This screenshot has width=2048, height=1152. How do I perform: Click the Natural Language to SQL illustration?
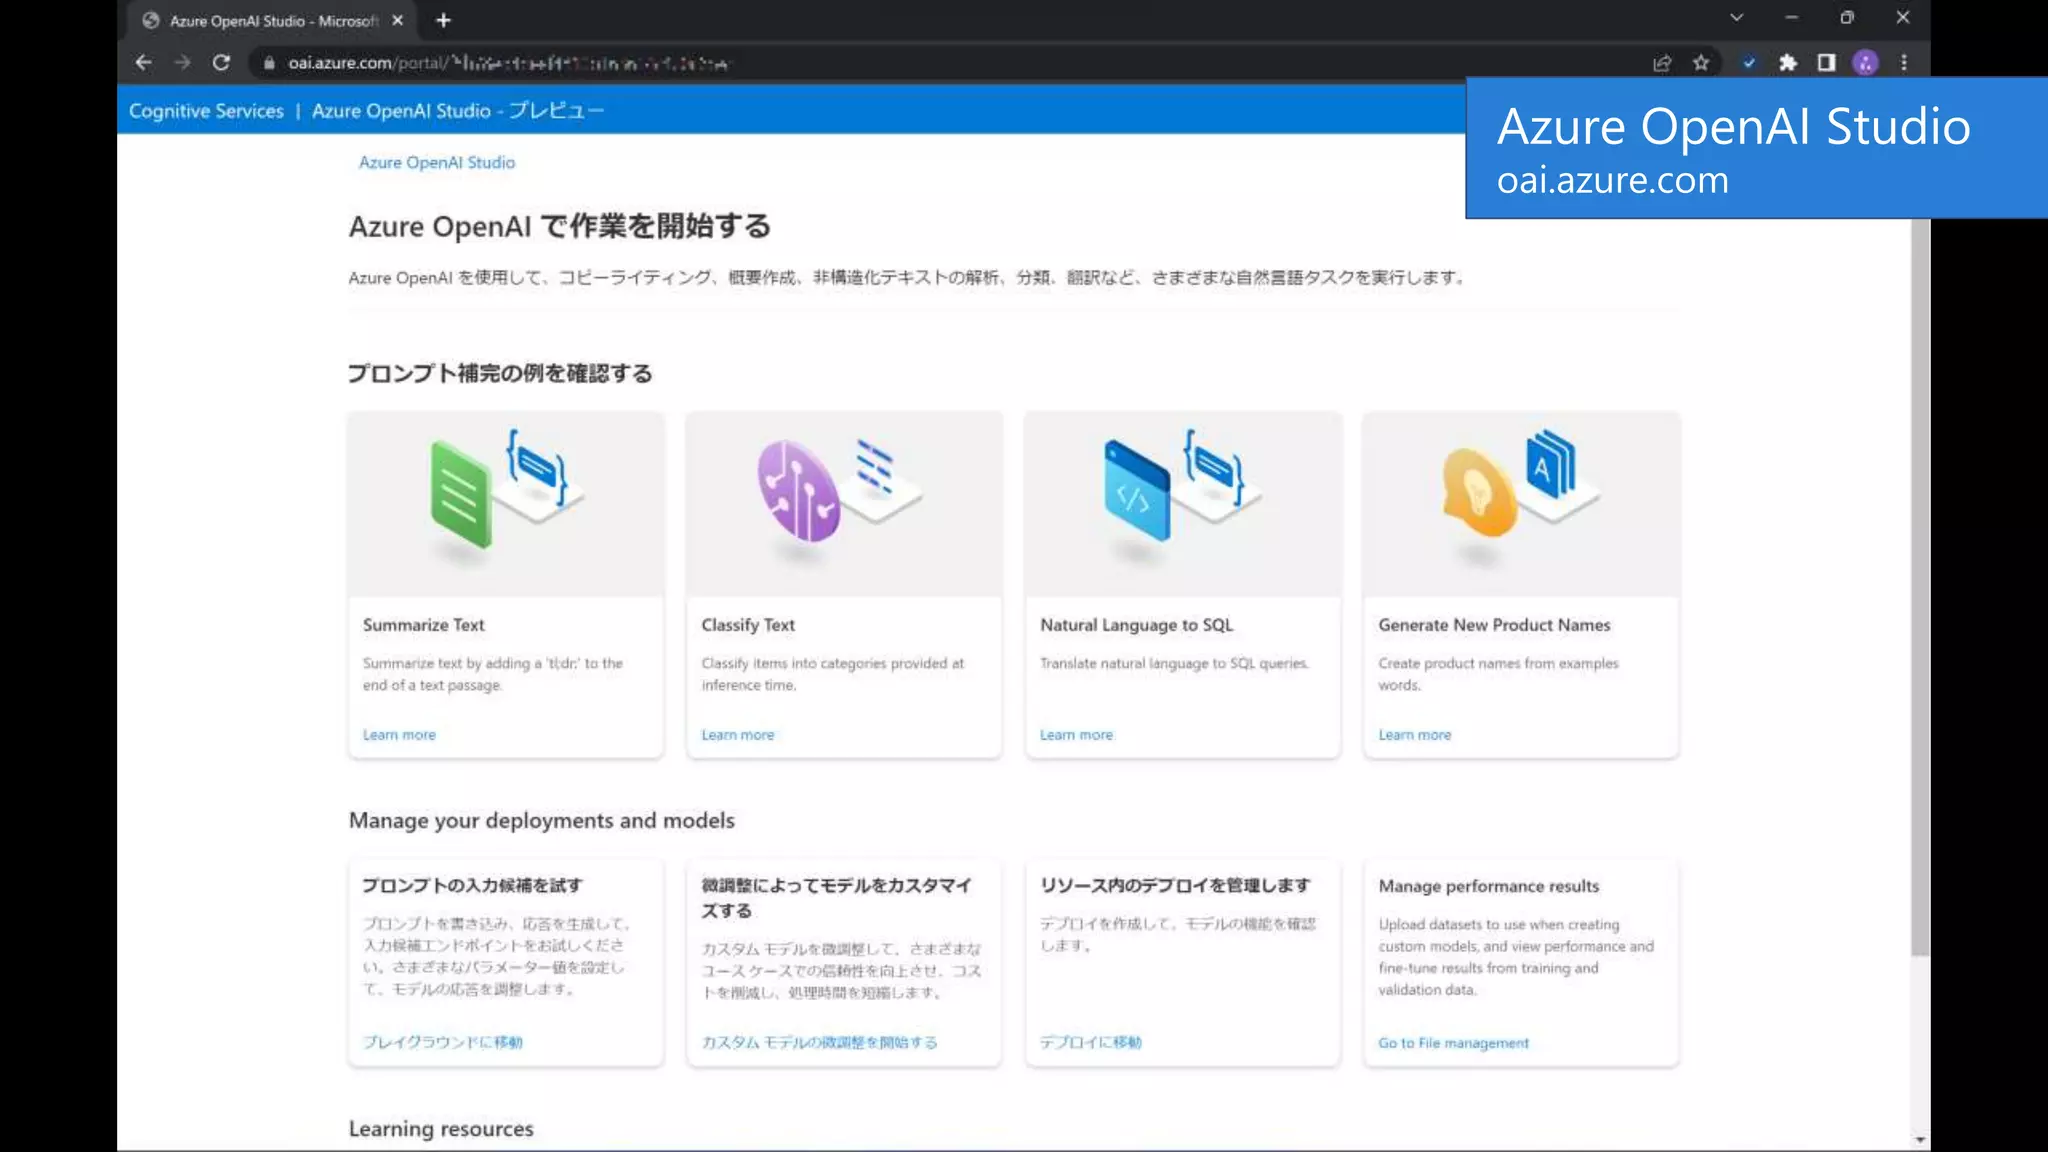point(1183,504)
